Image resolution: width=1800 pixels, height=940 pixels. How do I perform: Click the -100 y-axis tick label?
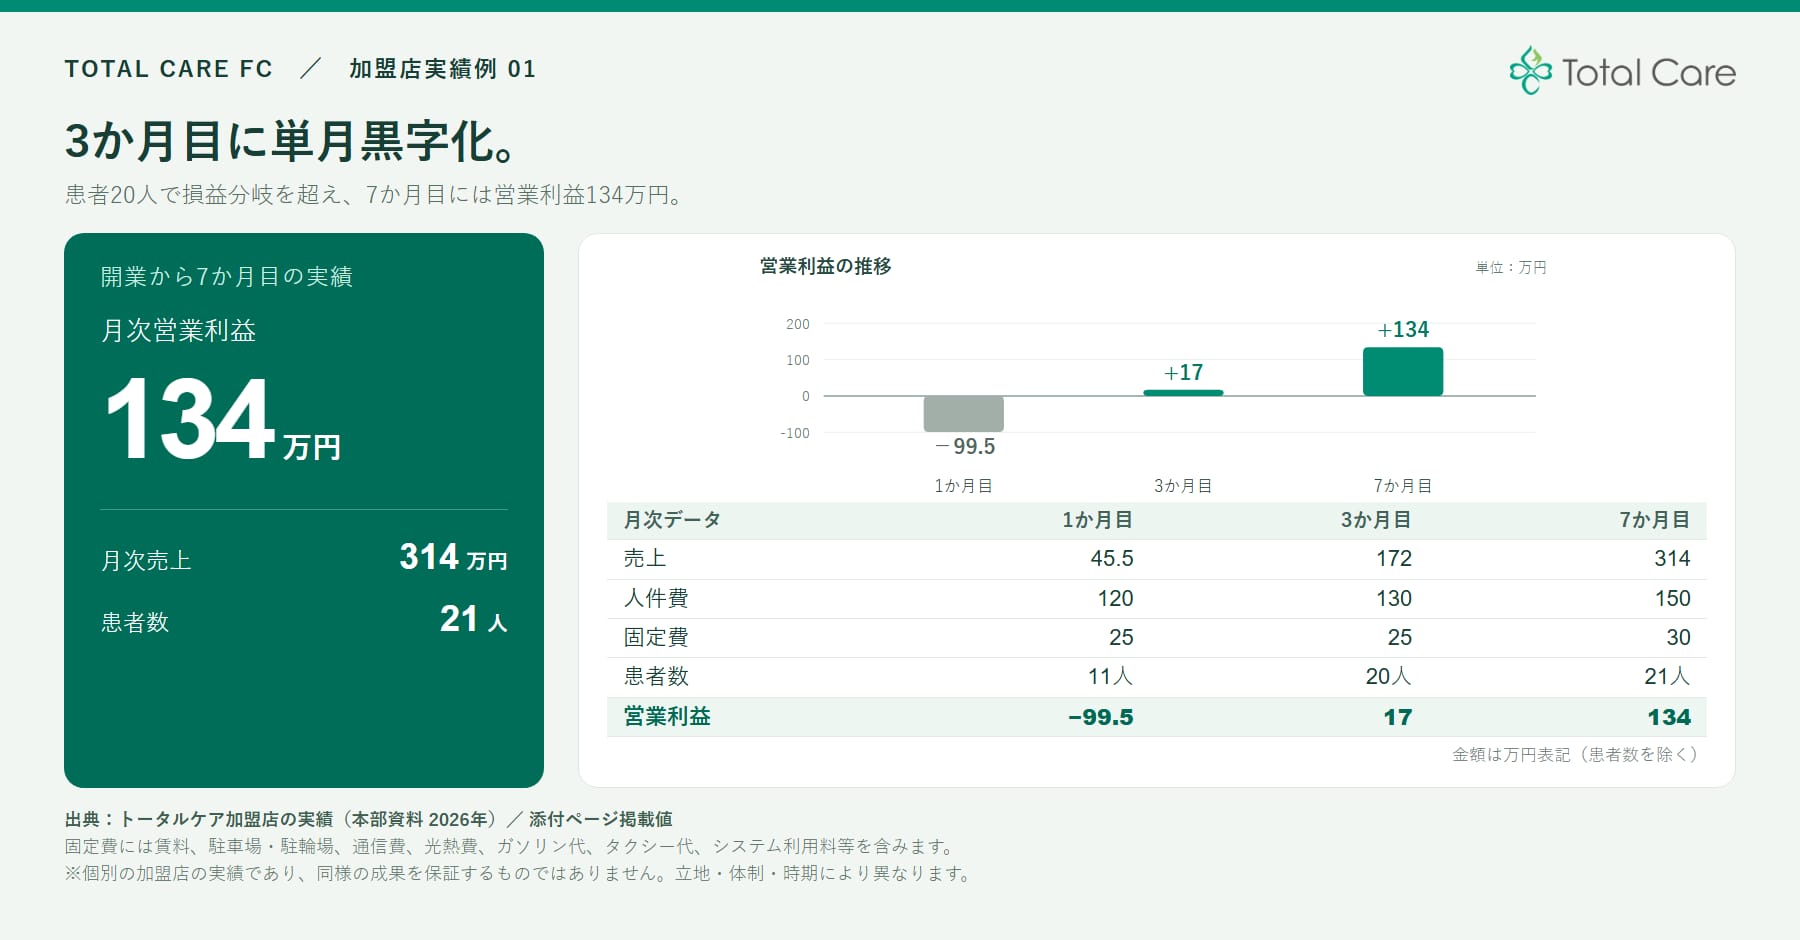(795, 433)
